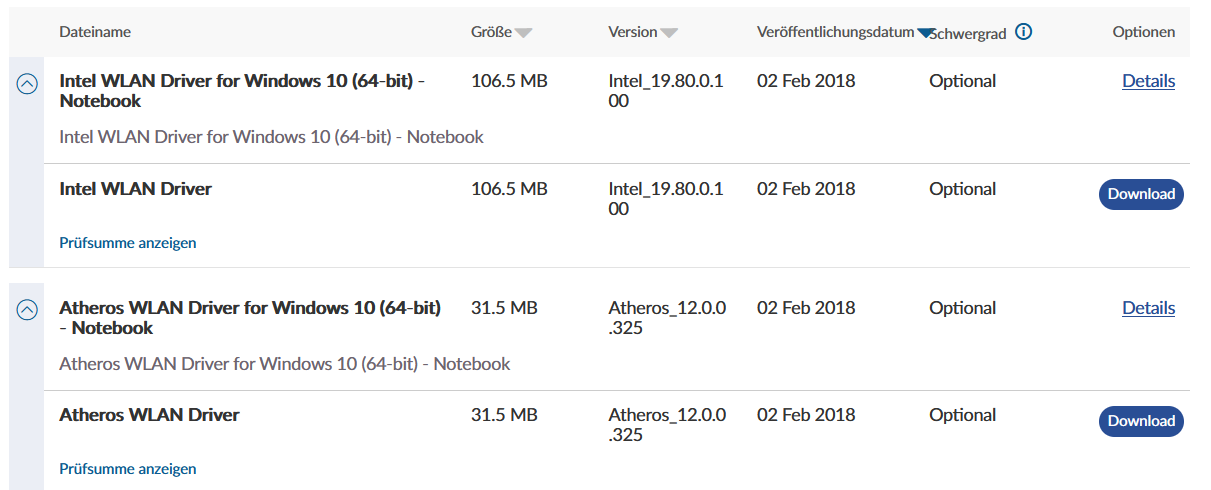1211x490 pixels.
Task: Click 106.5 MB in Intel group header row
Action: click(x=509, y=81)
